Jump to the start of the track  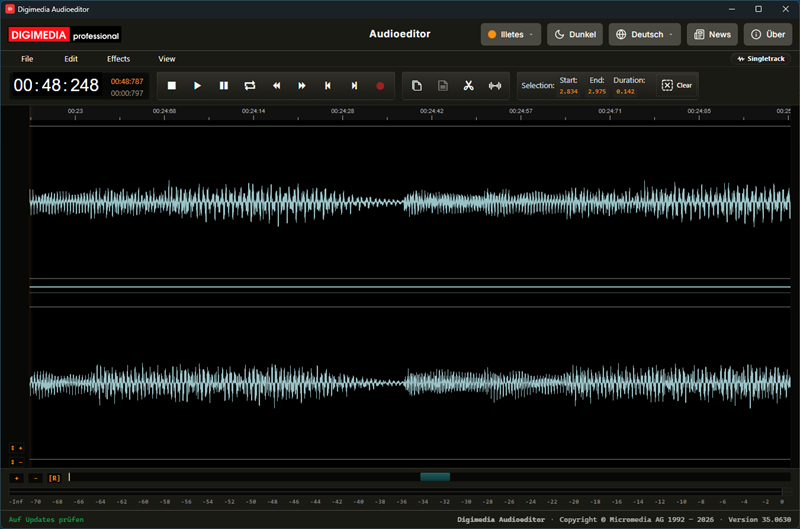point(328,86)
